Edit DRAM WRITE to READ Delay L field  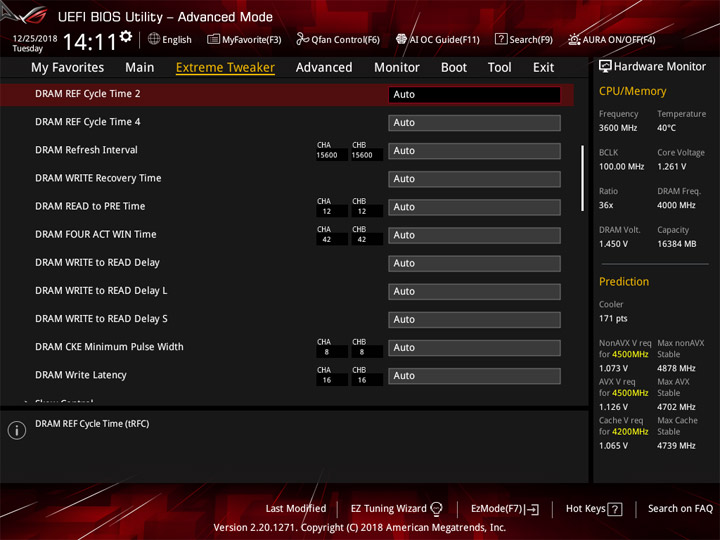(474, 291)
